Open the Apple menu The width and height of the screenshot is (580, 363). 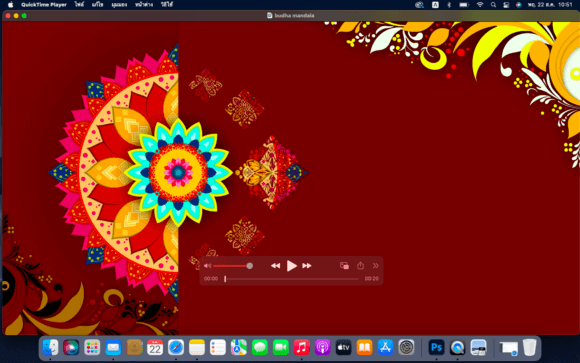click(x=11, y=5)
